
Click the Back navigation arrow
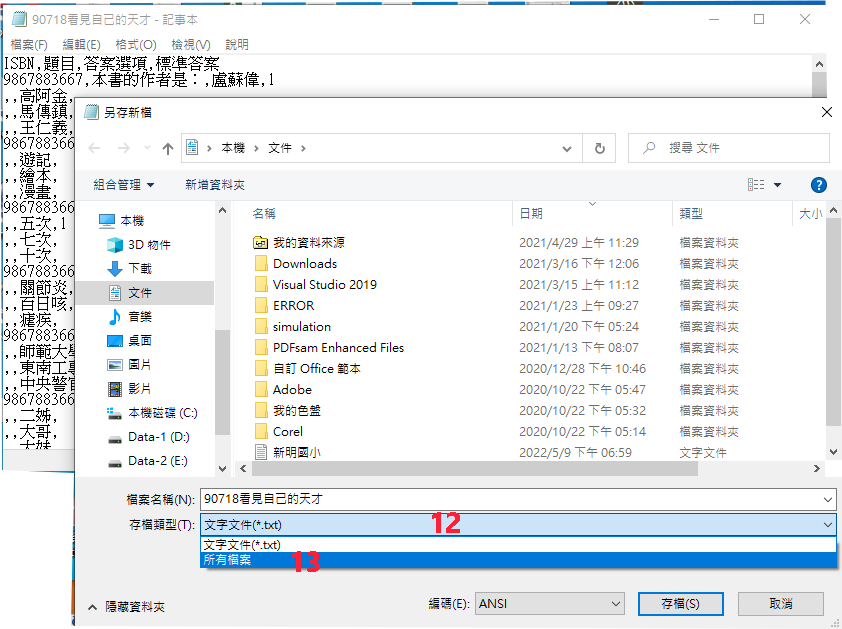click(95, 148)
